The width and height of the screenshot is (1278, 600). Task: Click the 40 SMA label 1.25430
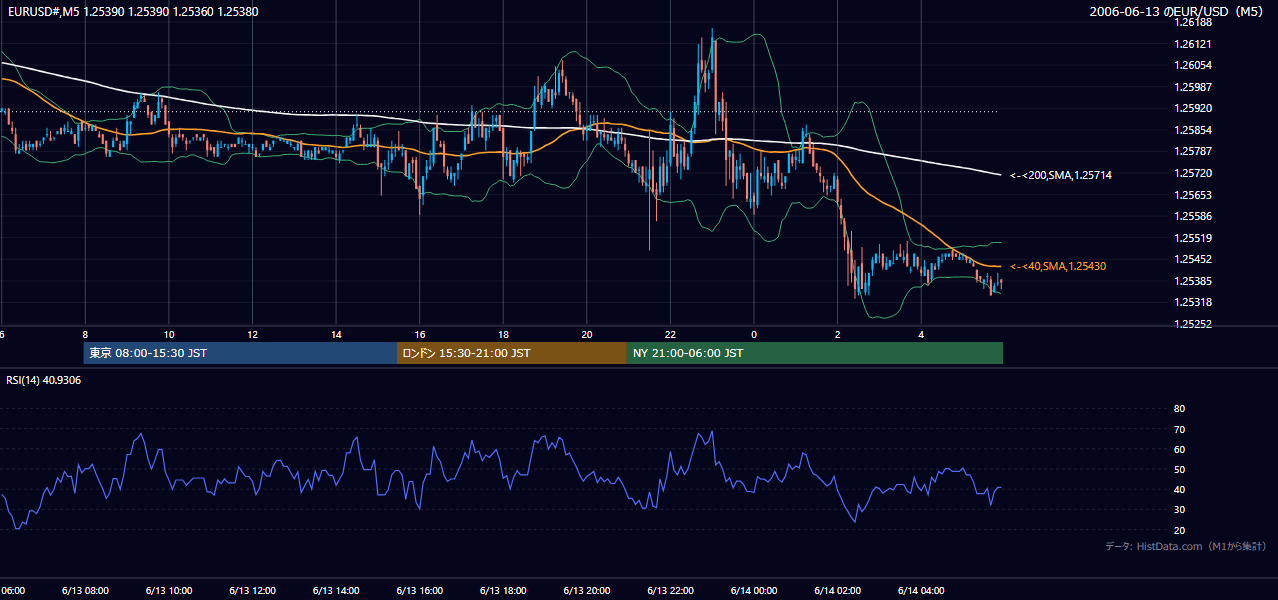click(x=1058, y=266)
